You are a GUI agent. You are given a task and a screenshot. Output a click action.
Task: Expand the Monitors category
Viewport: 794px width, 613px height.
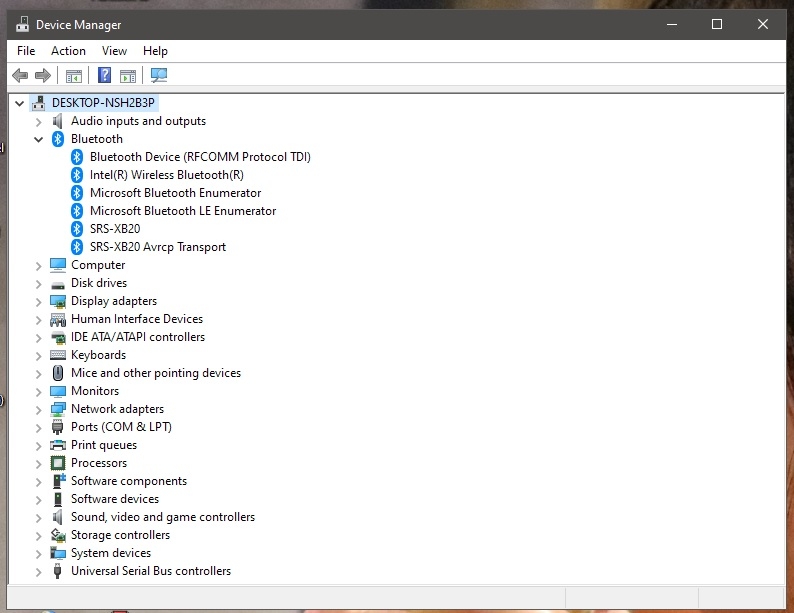(38, 392)
